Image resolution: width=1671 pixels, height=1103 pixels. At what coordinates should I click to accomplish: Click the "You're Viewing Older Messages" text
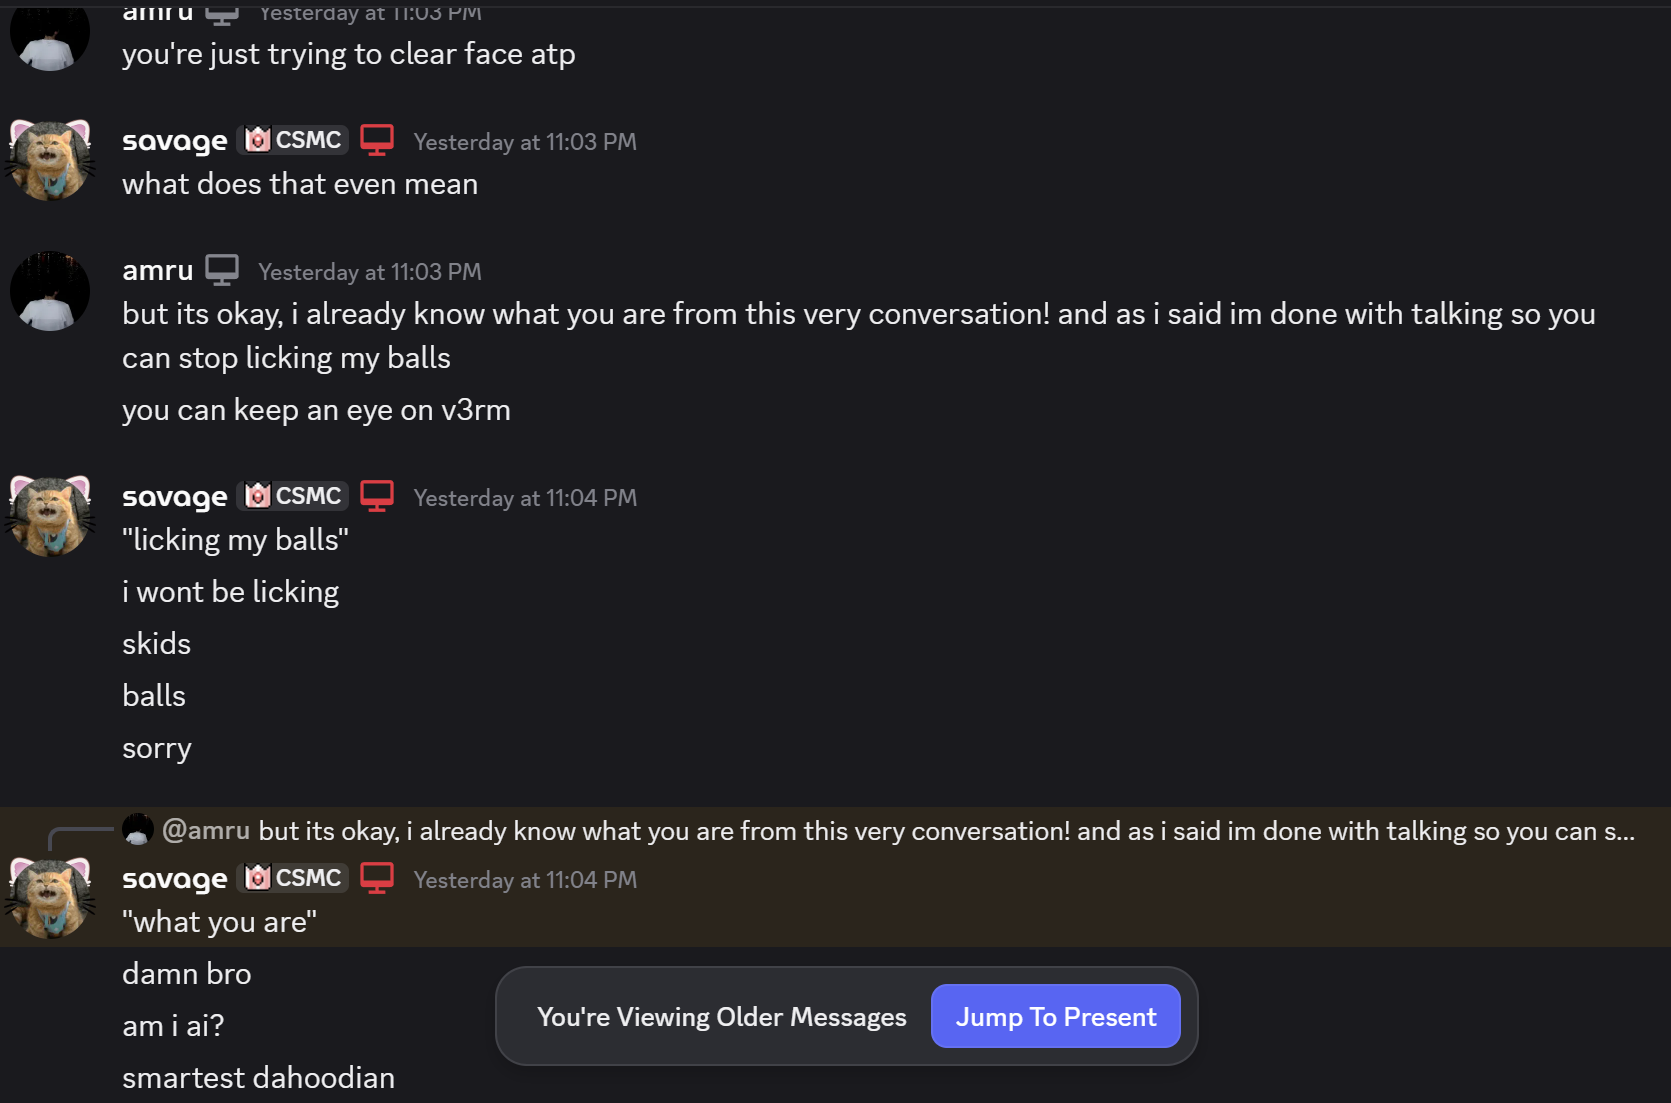click(721, 1016)
